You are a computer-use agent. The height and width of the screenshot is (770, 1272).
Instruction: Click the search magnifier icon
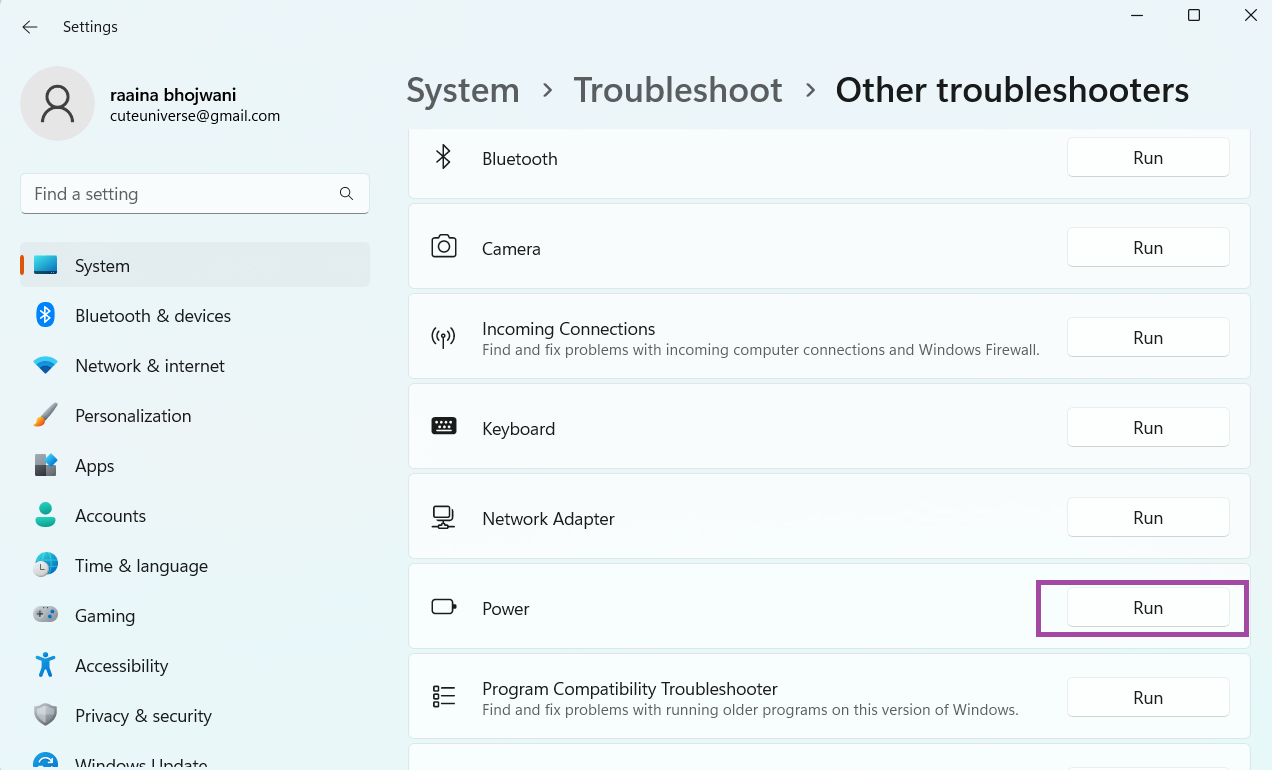point(346,194)
